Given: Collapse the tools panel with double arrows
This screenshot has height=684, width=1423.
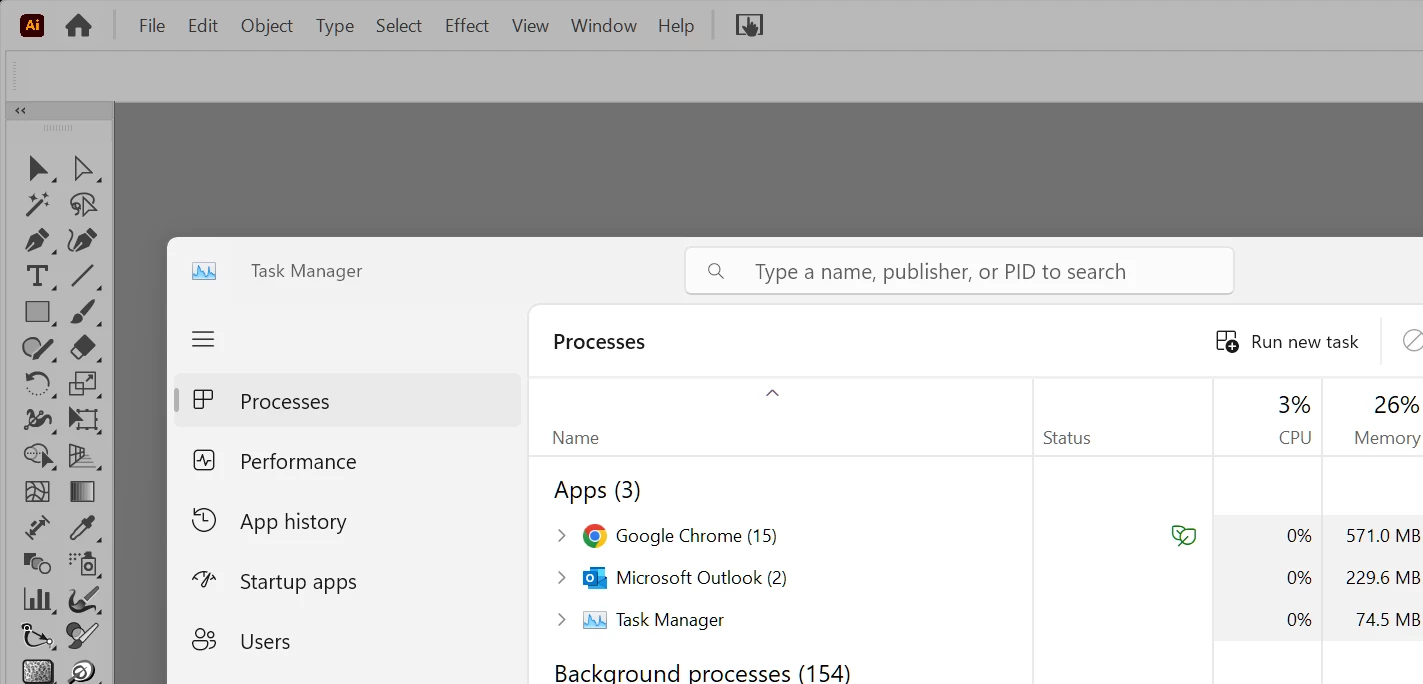Looking at the screenshot, I should pos(20,111).
